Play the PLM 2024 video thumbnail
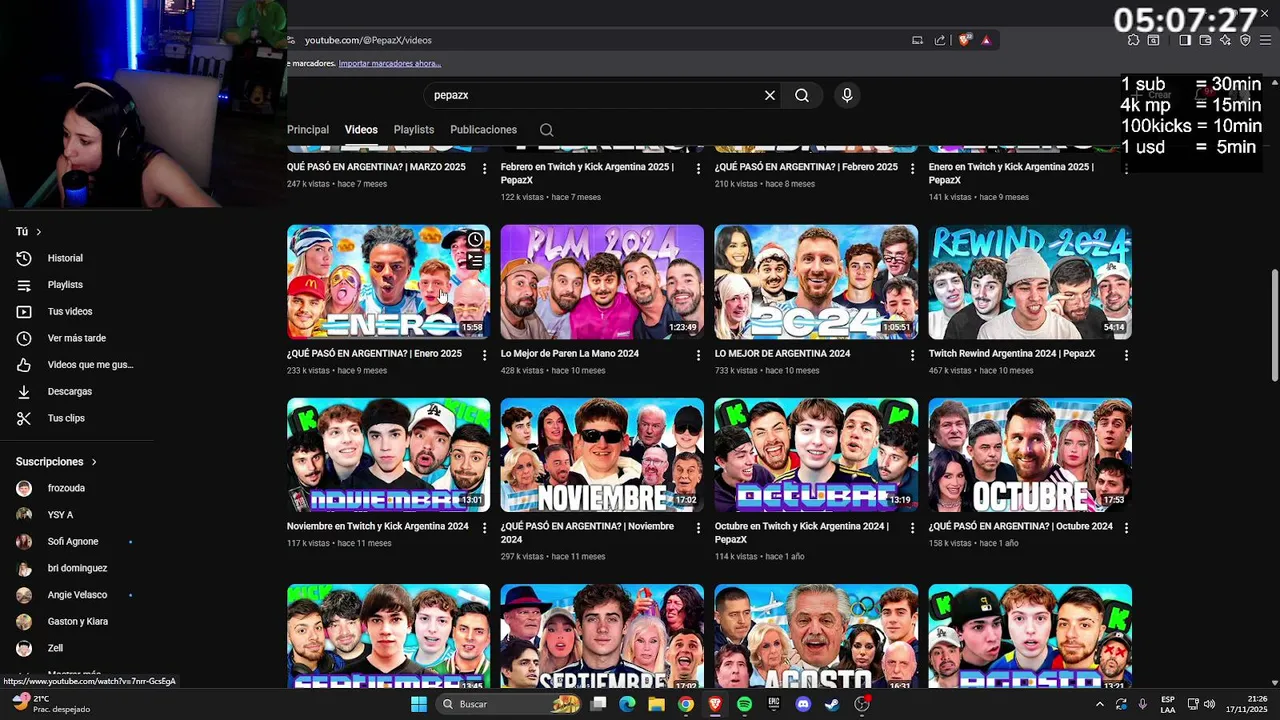The height and width of the screenshot is (720, 1280). click(602, 282)
